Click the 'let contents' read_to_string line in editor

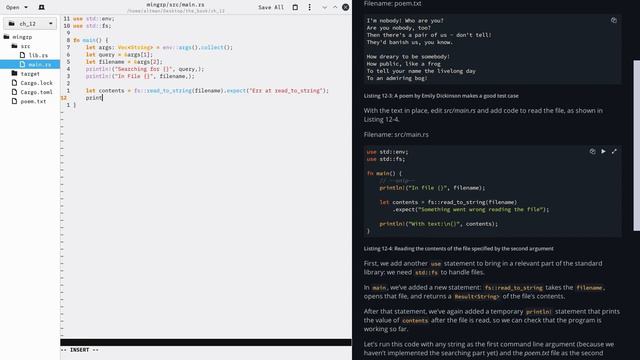click(x=207, y=91)
